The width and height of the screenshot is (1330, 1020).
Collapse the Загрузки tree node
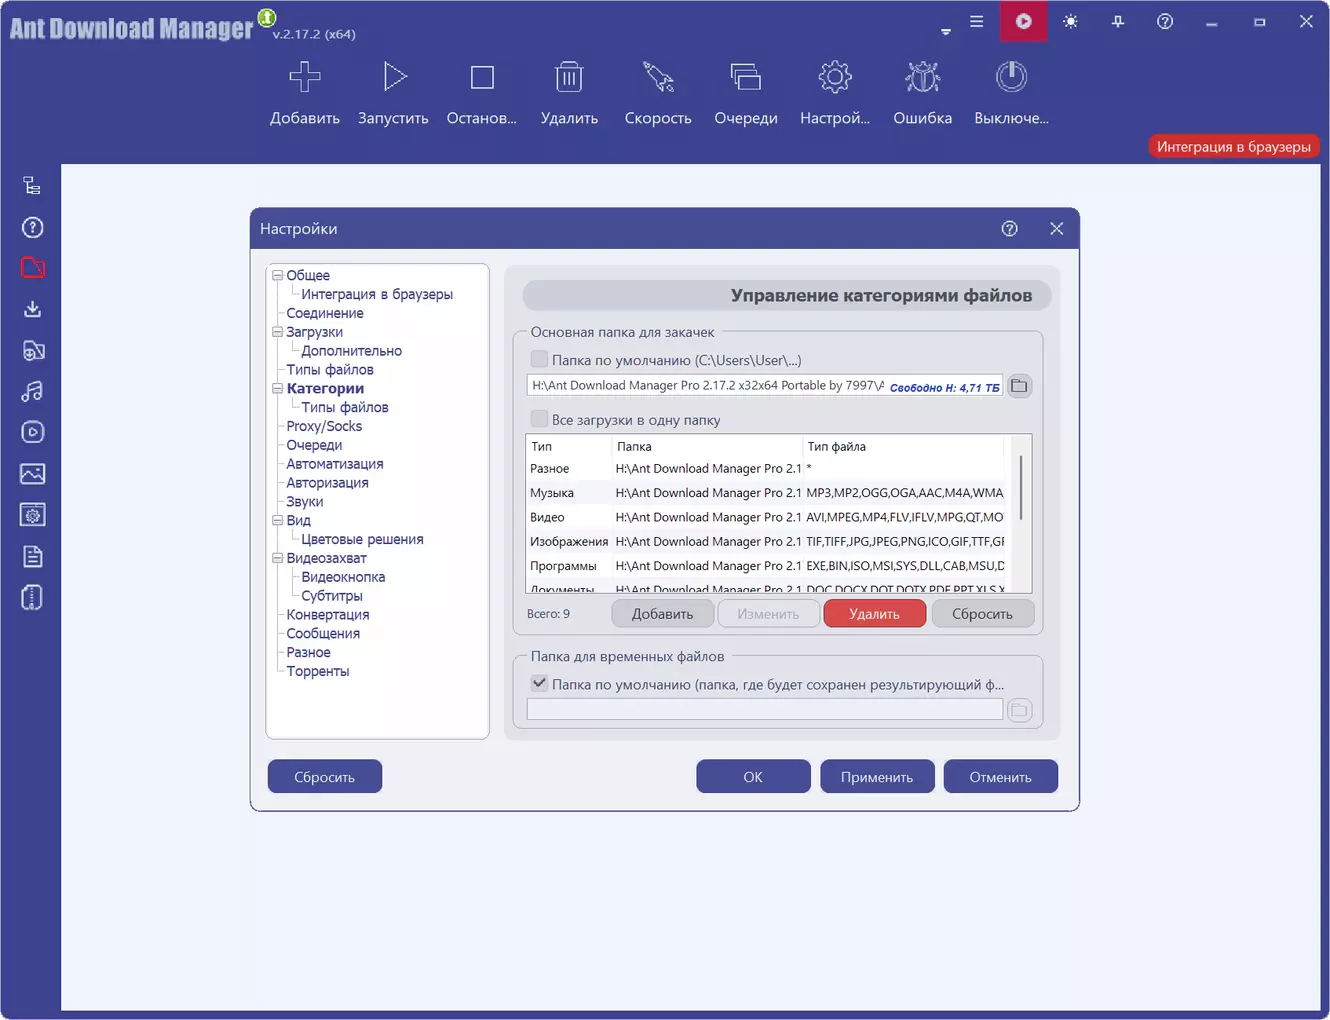[x=278, y=332]
